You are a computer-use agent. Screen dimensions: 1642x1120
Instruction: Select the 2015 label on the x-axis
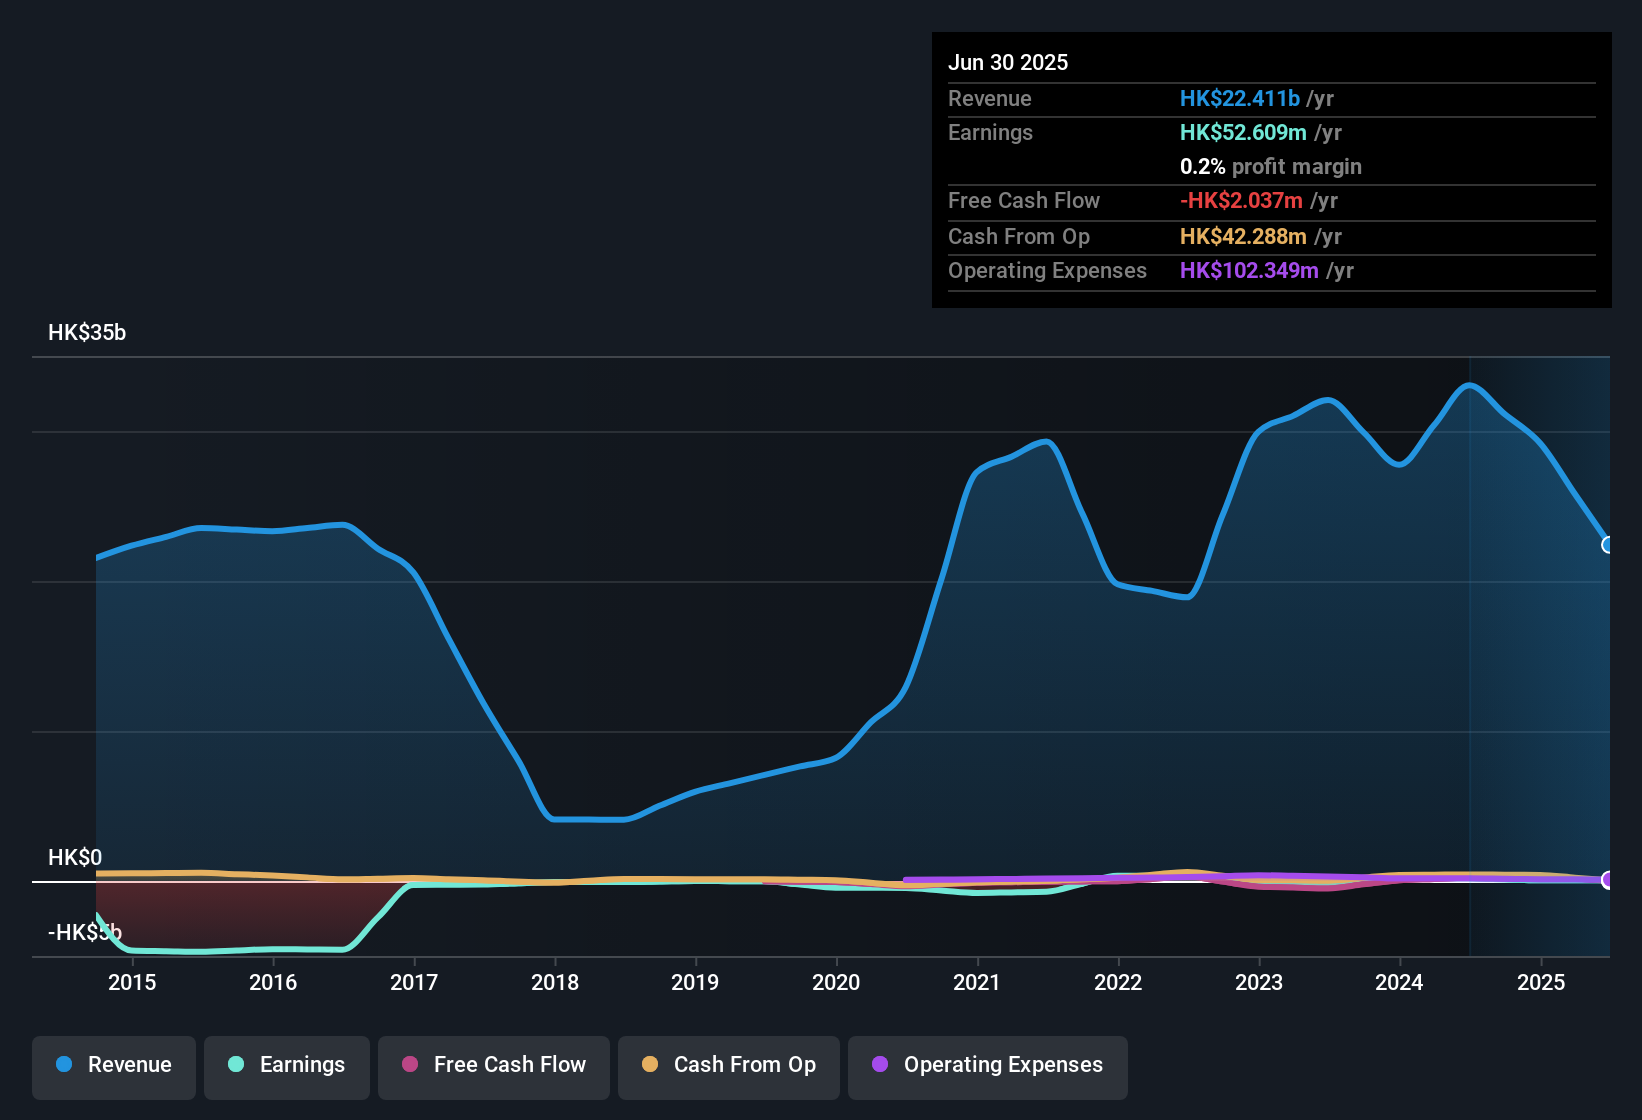click(132, 982)
